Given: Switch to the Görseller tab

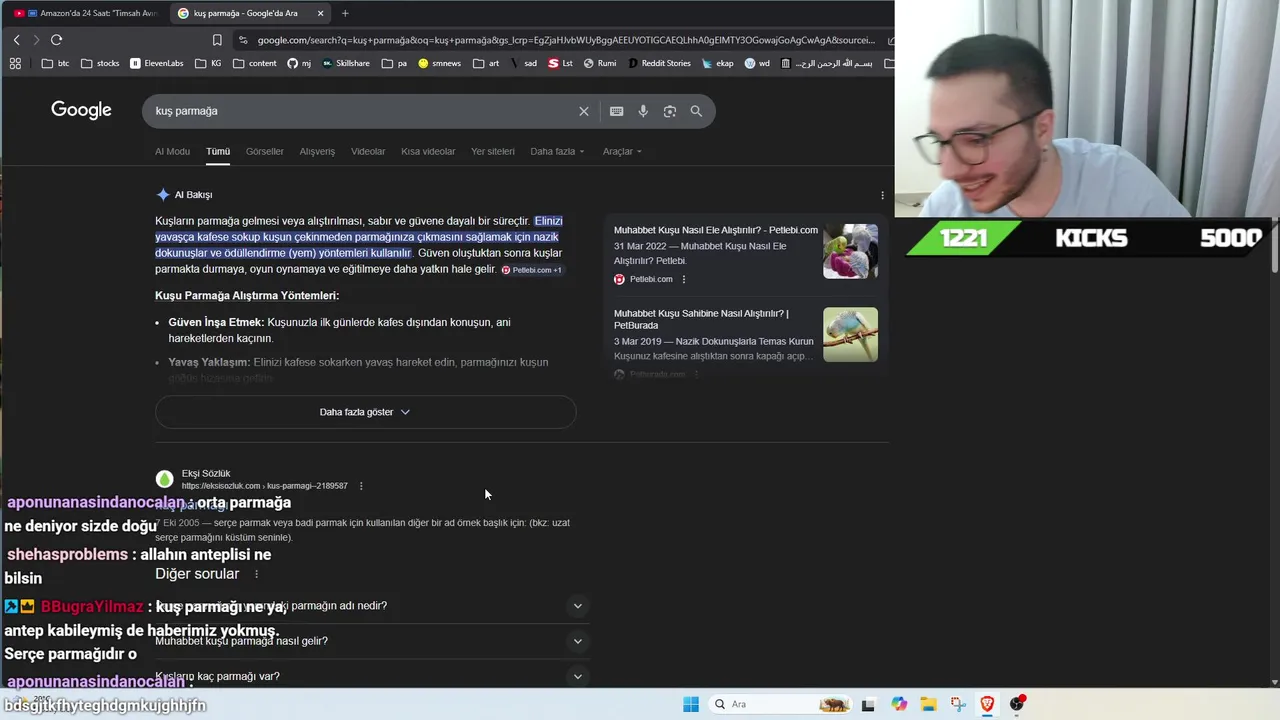Looking at the screenshot, I should 265,152.
